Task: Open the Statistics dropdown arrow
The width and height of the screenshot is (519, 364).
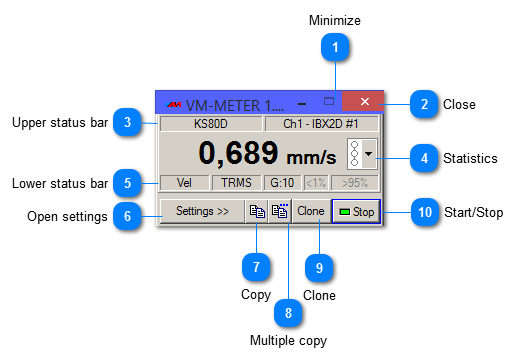Action: tap(369, 154)
